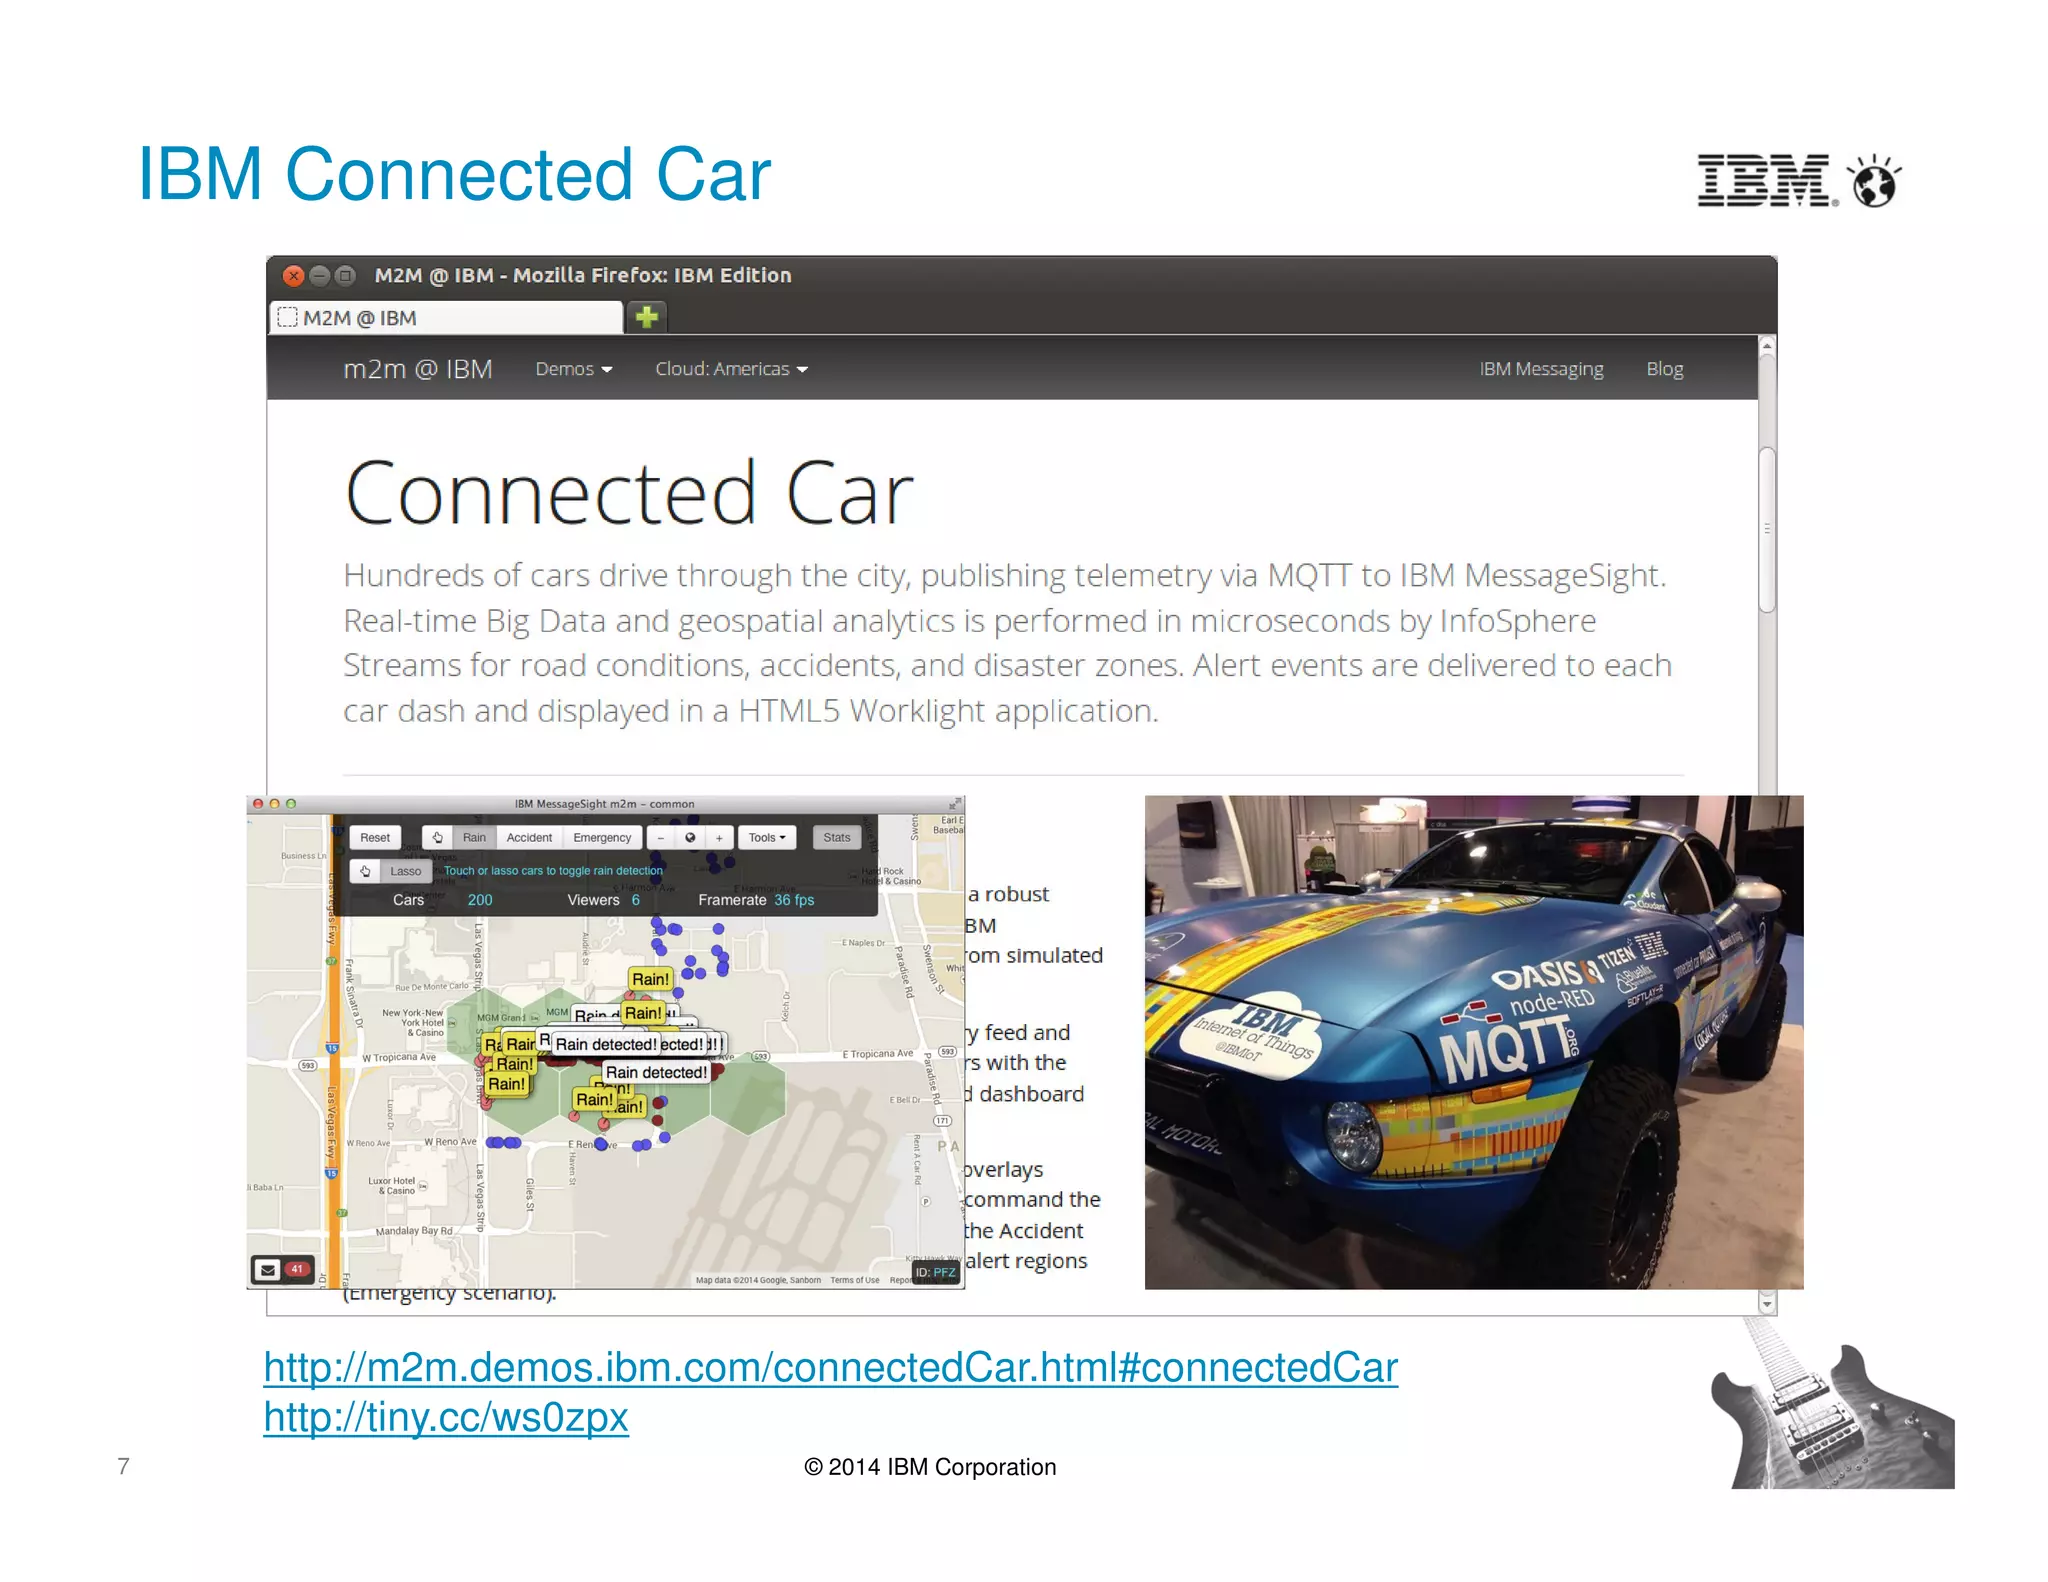Open a new tab with green plus

click(x=647, y=317)
